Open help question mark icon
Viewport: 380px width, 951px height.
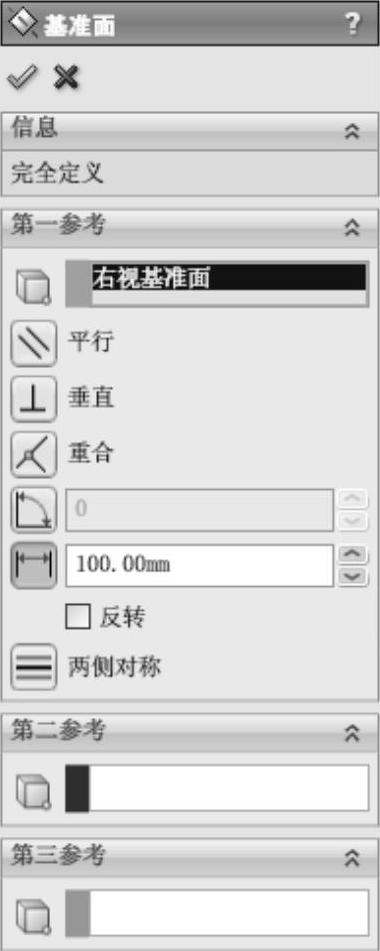click(x=353, y=24)
